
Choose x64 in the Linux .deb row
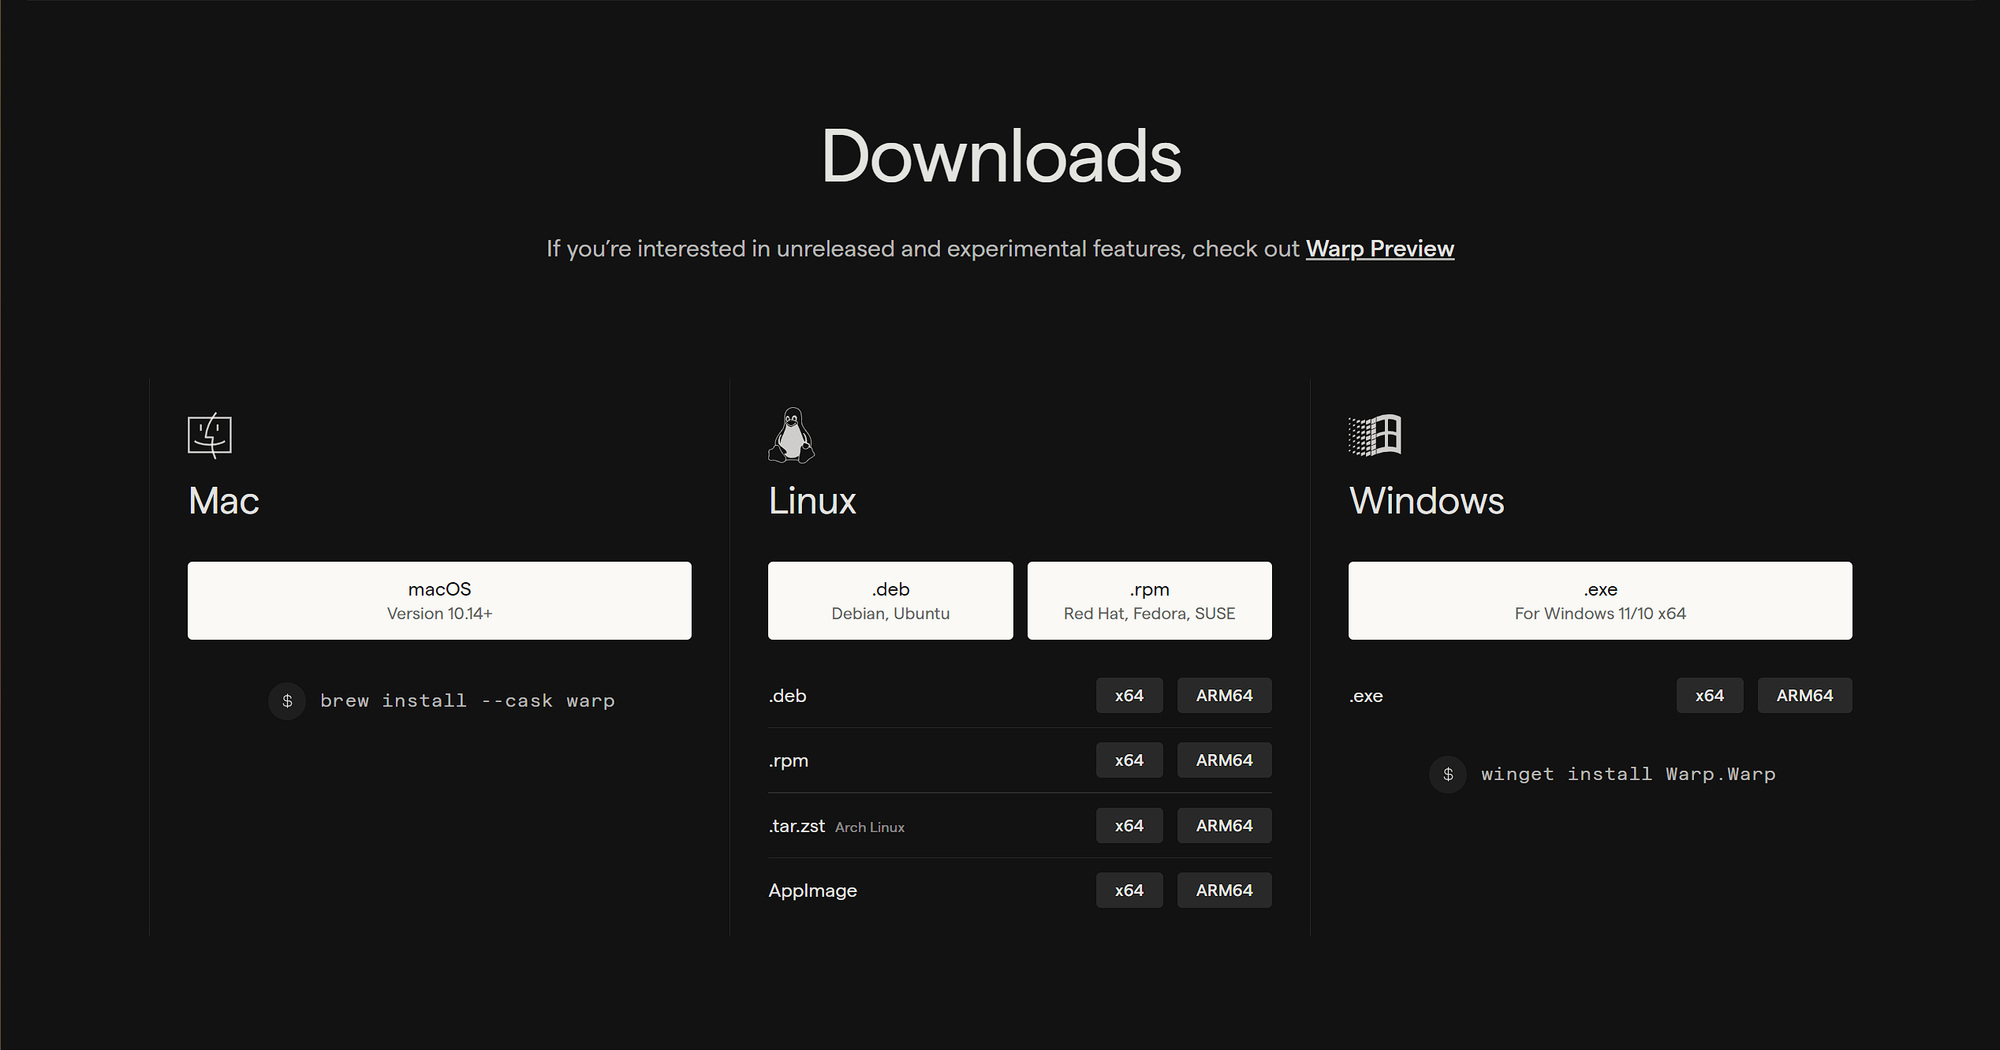coord(1129,695)
